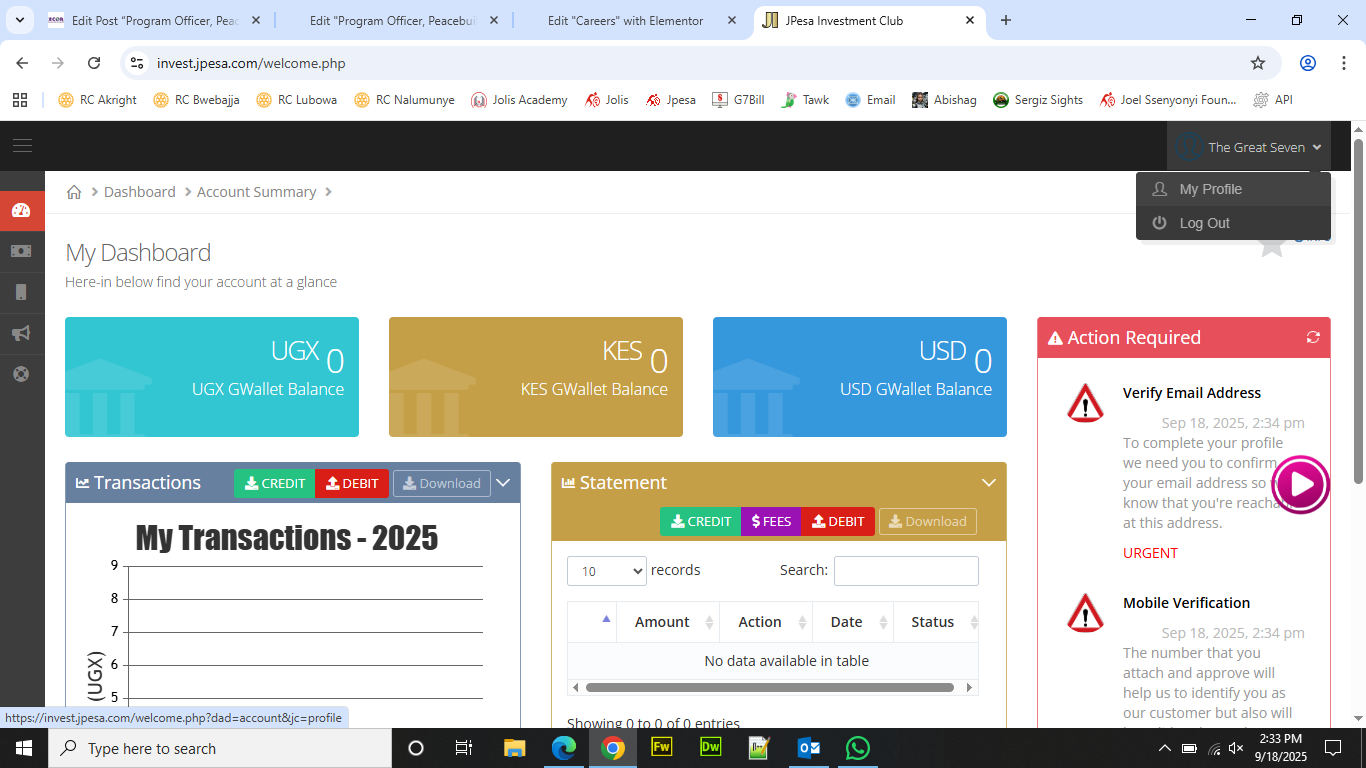Click the lifebuoy support sidebar icon
1366x768 pixels.
[x=21, y=374]
